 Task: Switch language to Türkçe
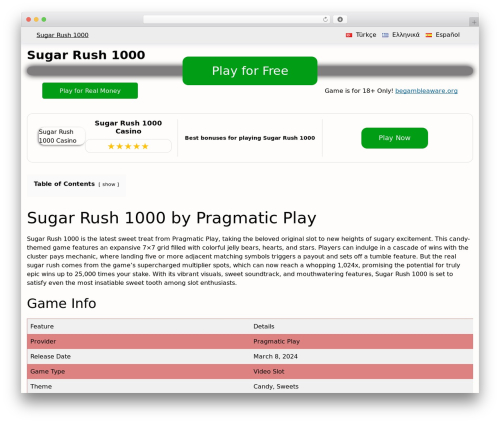(366, 35)
